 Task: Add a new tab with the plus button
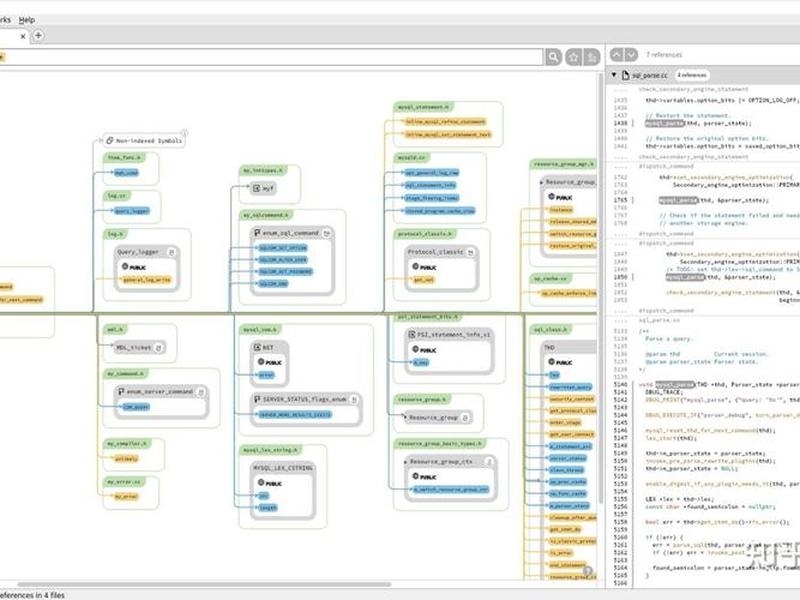click(38, 35)
